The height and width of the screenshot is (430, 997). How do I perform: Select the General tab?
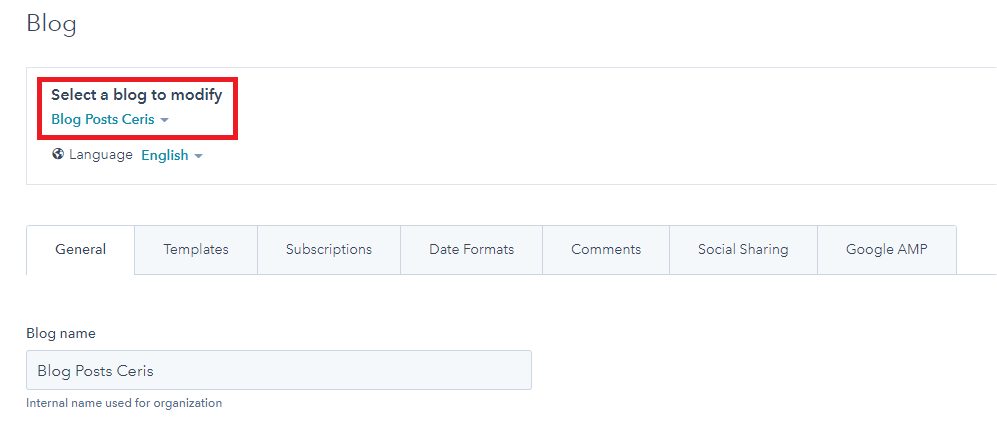pos(80,249)
